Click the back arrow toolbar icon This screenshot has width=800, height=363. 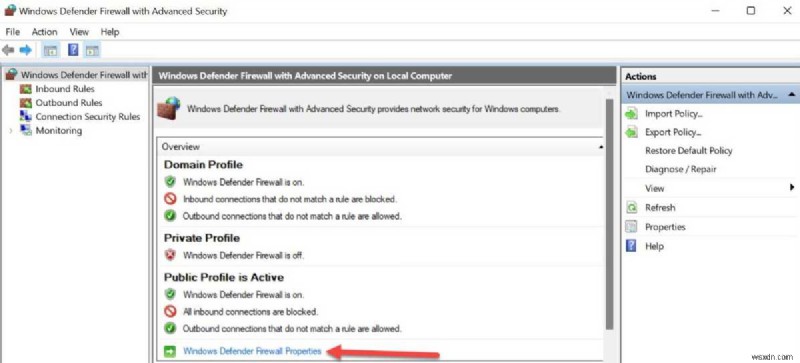pyautogui.click(x=8, y=50)
